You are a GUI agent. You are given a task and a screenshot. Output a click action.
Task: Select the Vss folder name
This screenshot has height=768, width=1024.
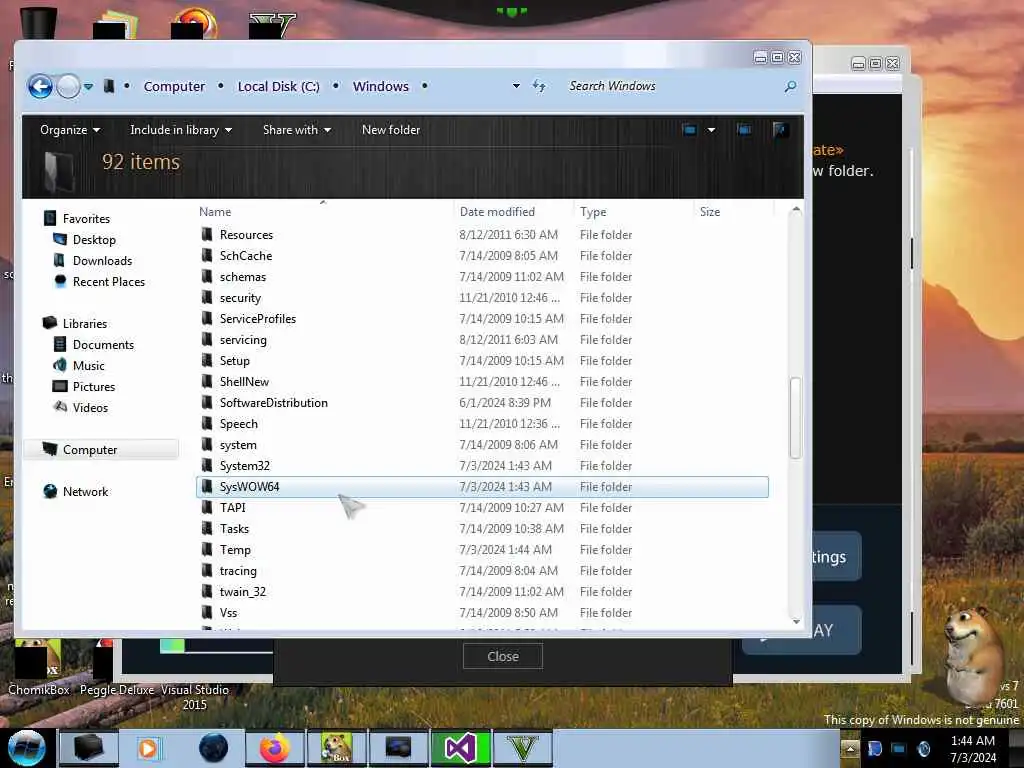point(228,613)
